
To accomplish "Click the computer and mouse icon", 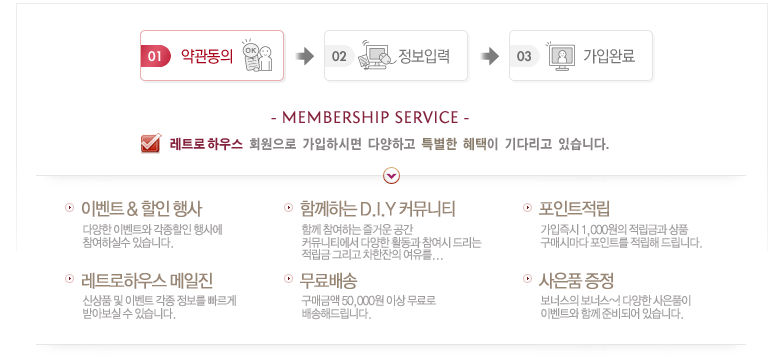I will 376,55.
